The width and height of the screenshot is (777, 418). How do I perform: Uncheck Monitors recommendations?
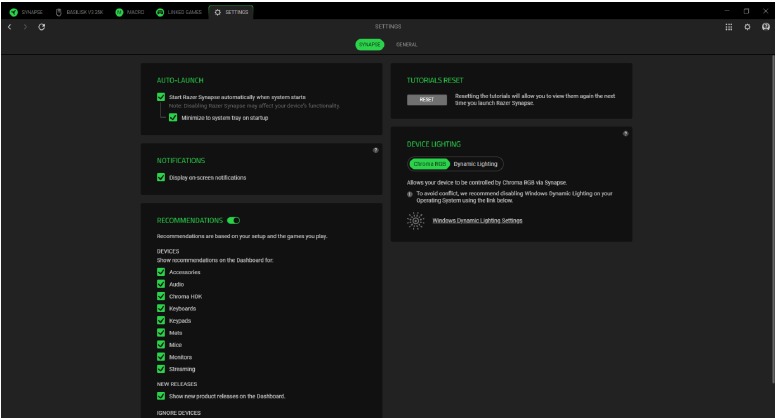pyautogui.click(x=161, y=357)
